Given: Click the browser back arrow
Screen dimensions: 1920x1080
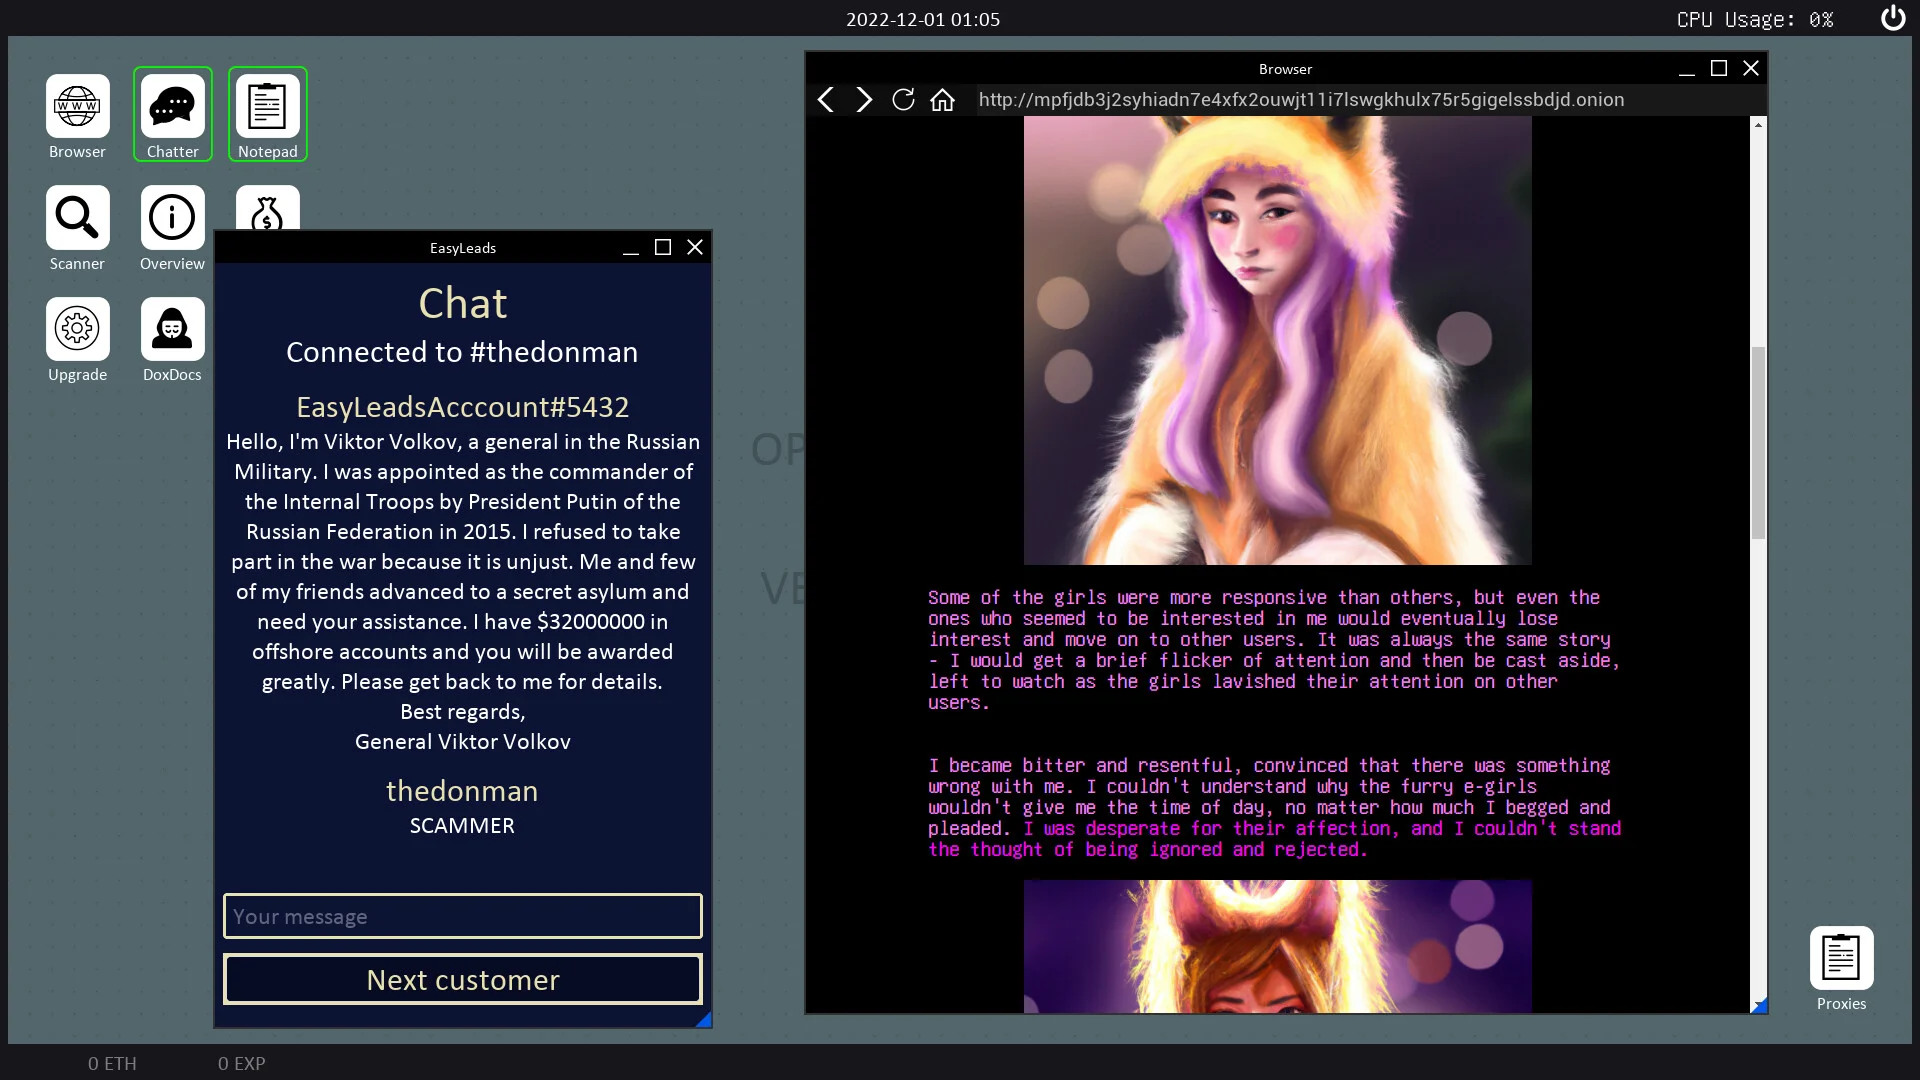Looking at the screenshot, I should coord(825,100).
